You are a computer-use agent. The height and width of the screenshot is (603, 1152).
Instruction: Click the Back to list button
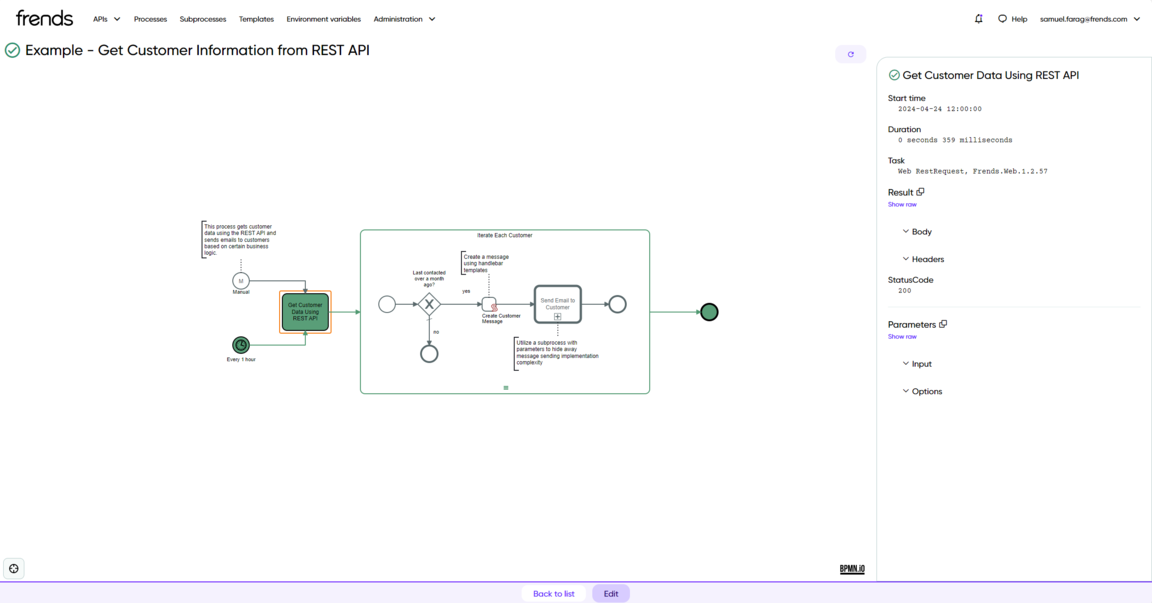554,593
